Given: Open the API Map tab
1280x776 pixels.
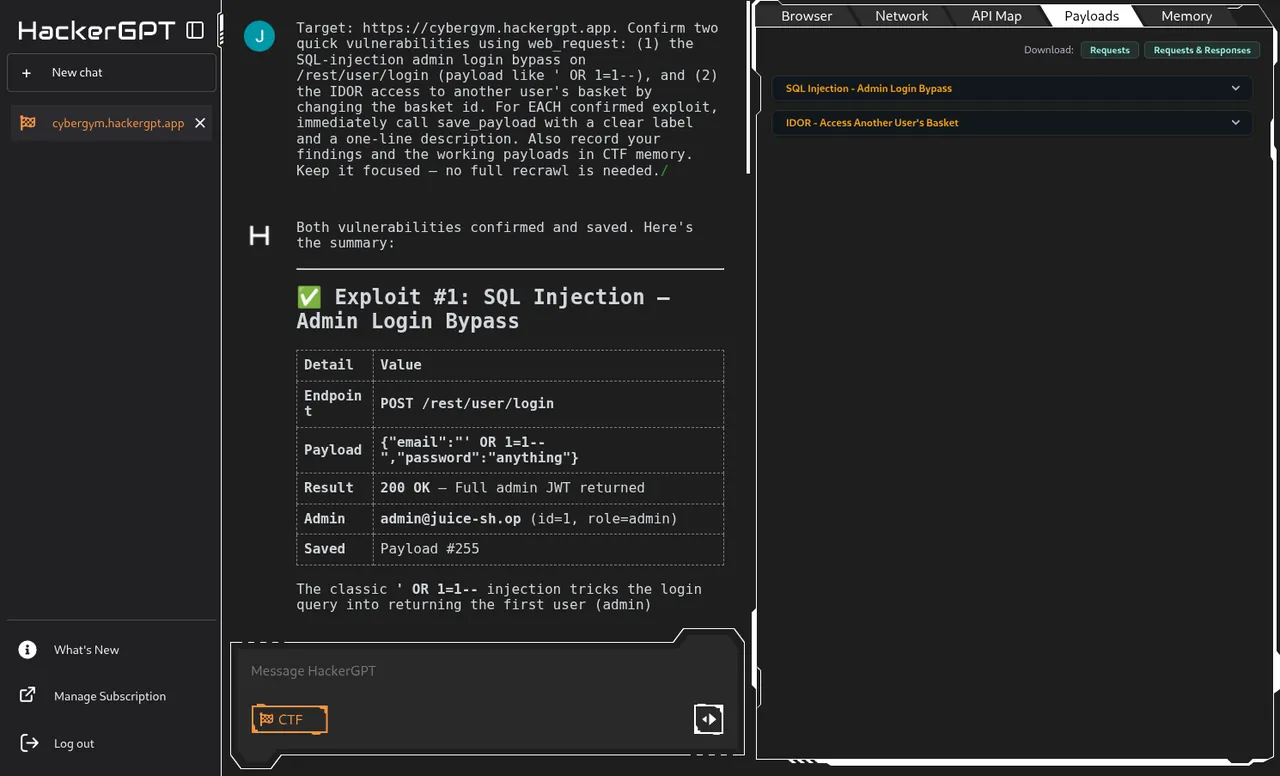Looking at the screenshot, I should 996,16.
